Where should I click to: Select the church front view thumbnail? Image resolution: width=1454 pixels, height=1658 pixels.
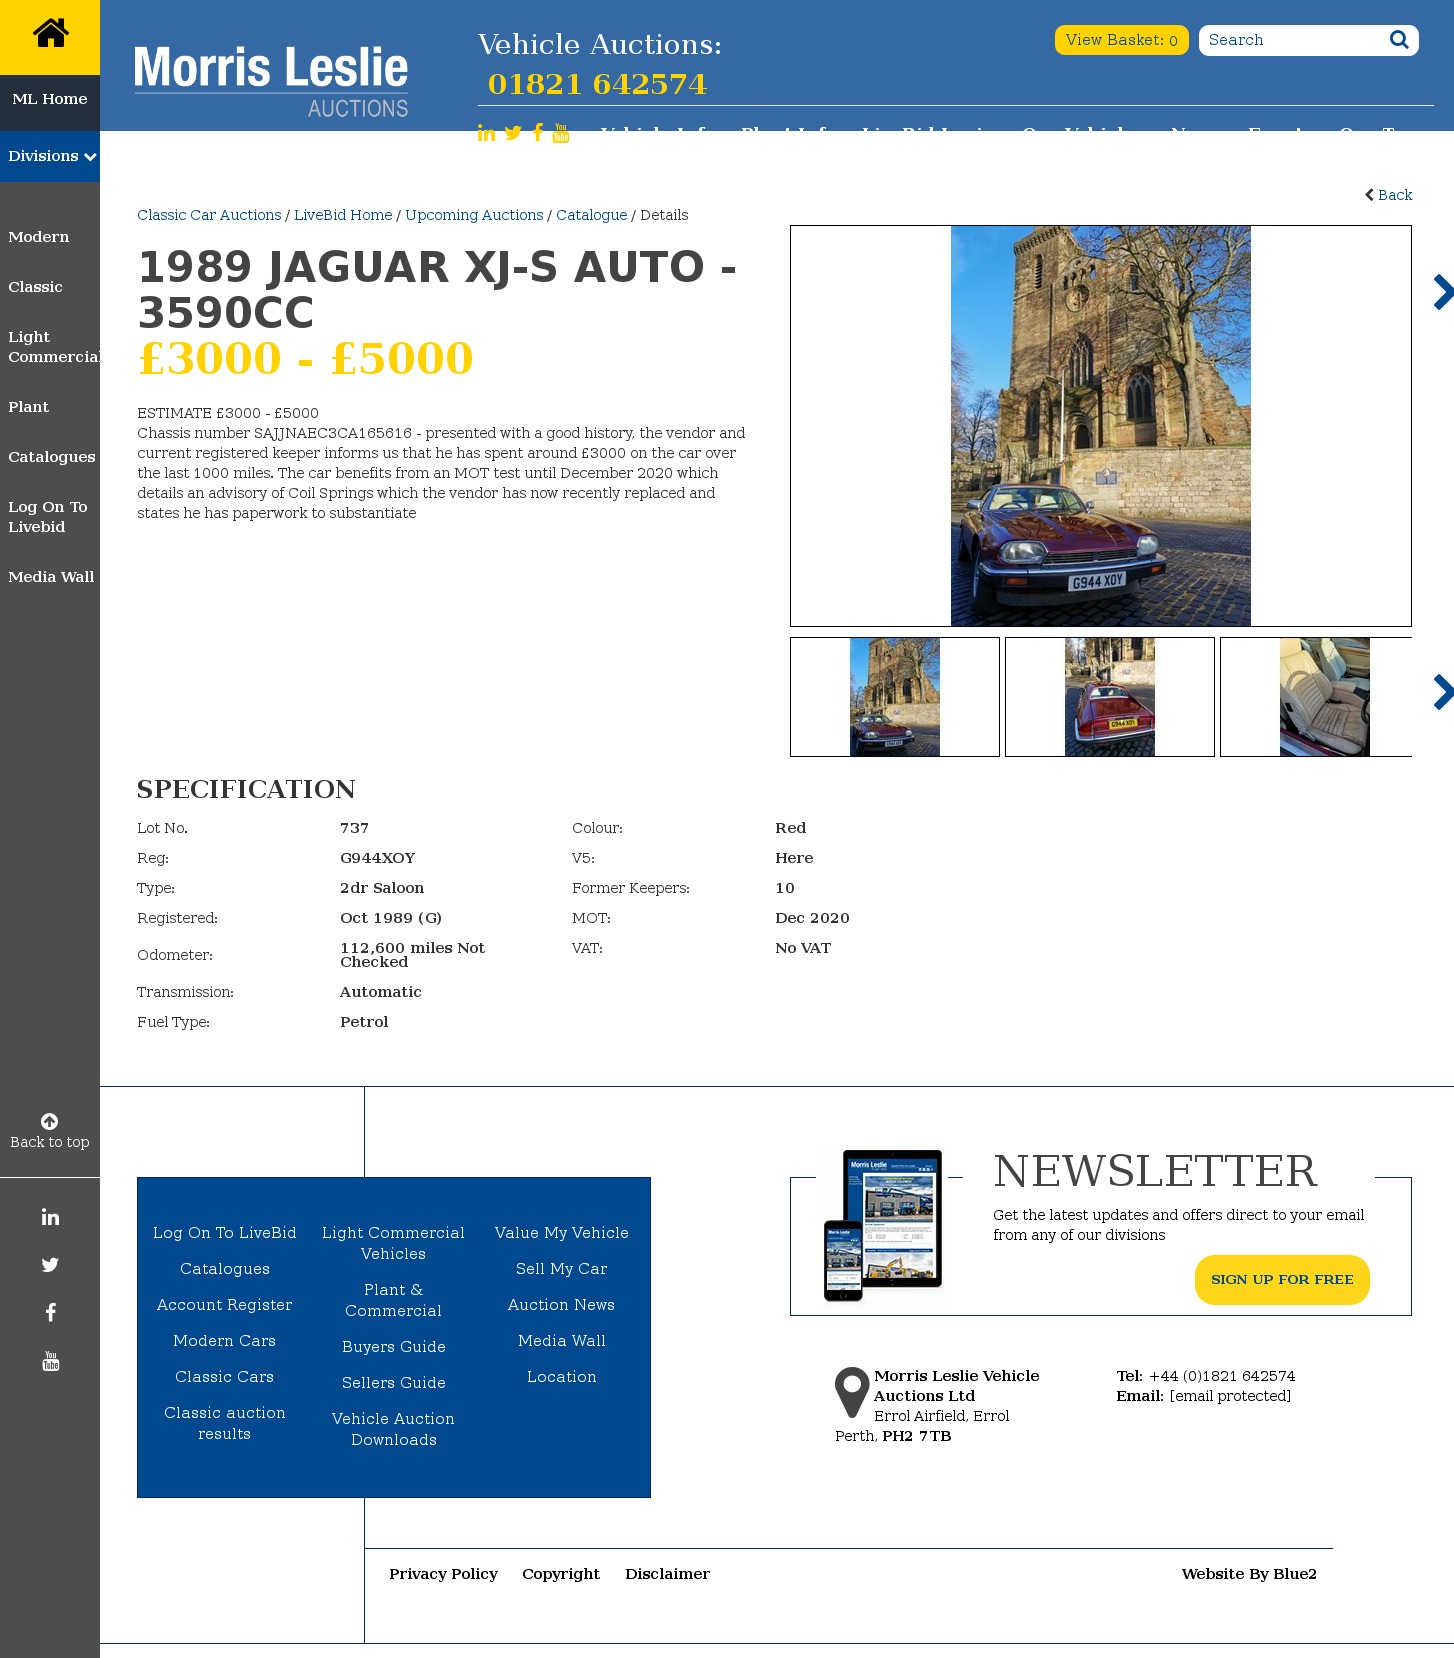[895, 697]
